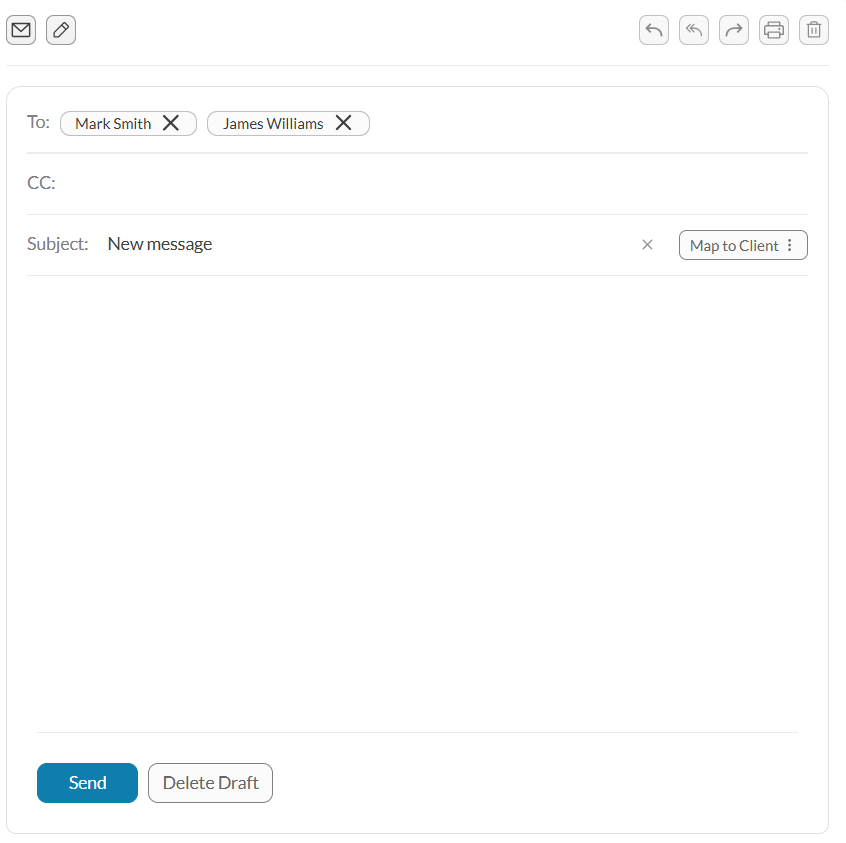The height and width of the screenshot is (843, 846).
Task: Click the pencil compose icon
Action: click(61, 30)
